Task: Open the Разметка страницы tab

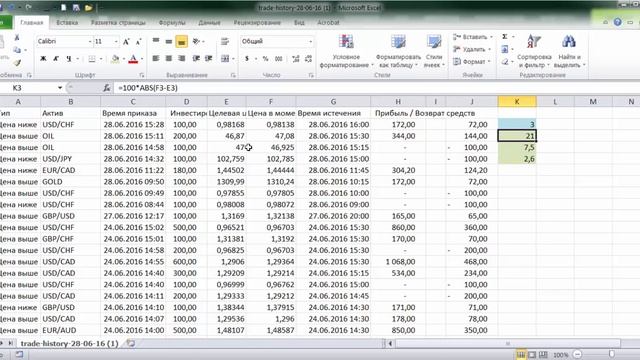Action: [118, 22]
